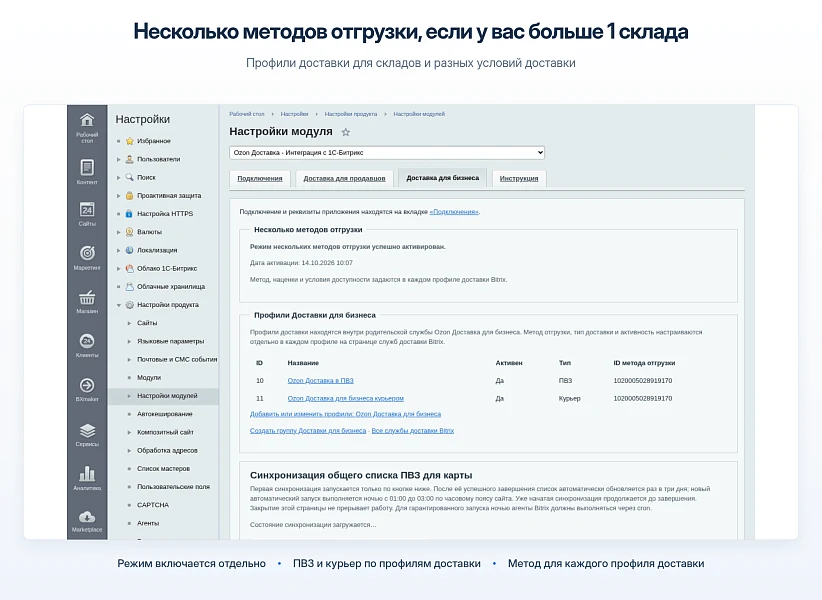The width and height of the screenshot is (822, 600).
Task: Click the Облако 1С-Битрикс icon
Action: [x=129, y=268]
